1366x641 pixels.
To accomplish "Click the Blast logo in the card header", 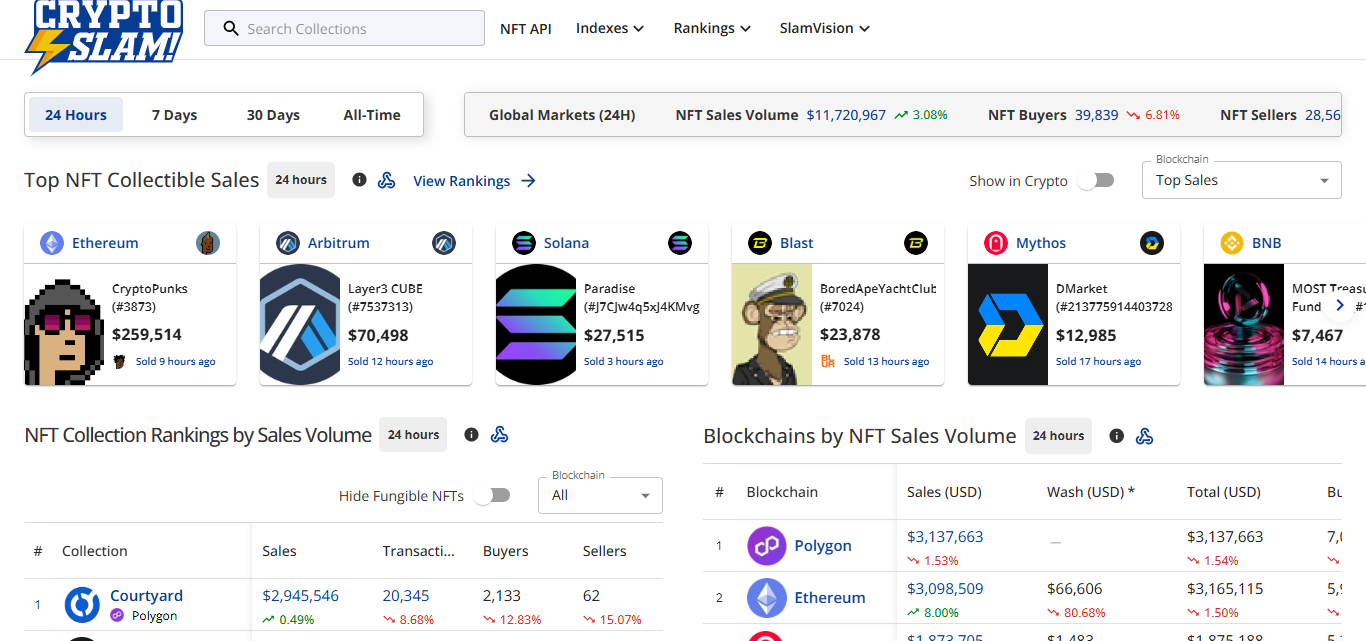I will coord(760,243).
